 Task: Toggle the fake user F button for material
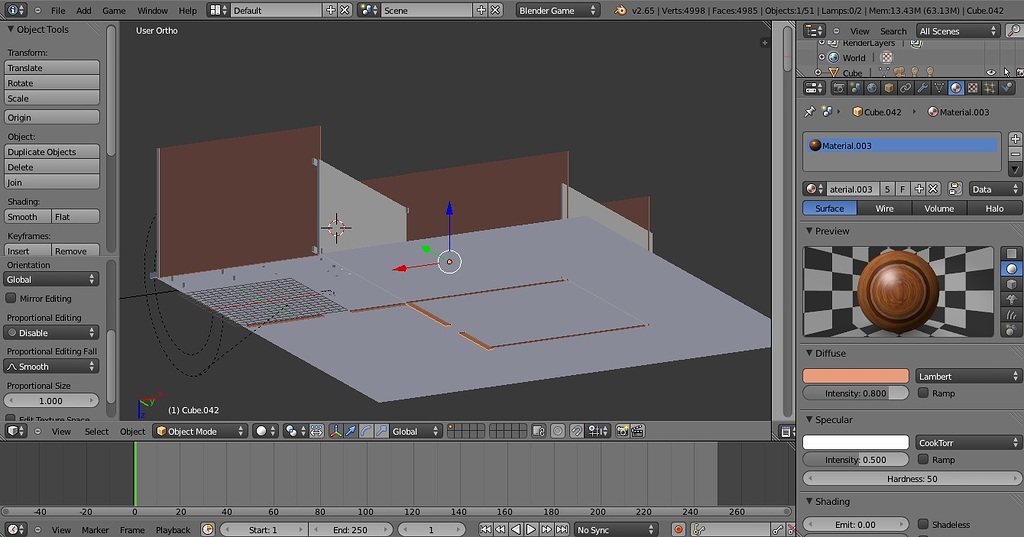(903, 189)
